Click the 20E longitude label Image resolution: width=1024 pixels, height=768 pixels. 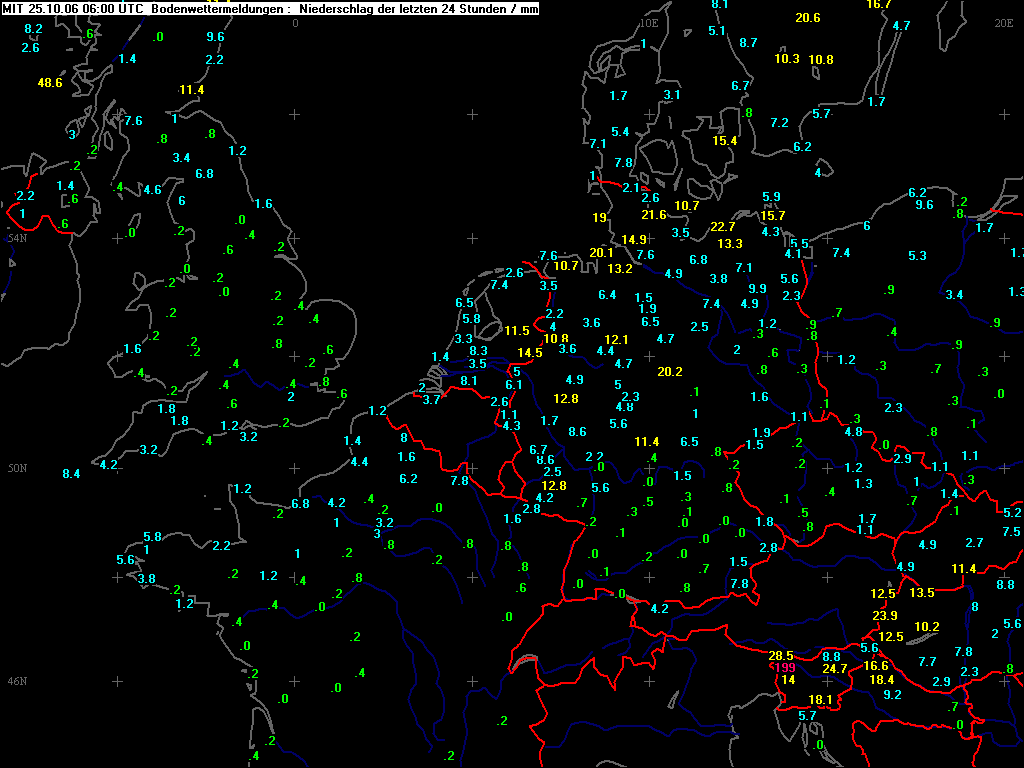coord(1004,24)
